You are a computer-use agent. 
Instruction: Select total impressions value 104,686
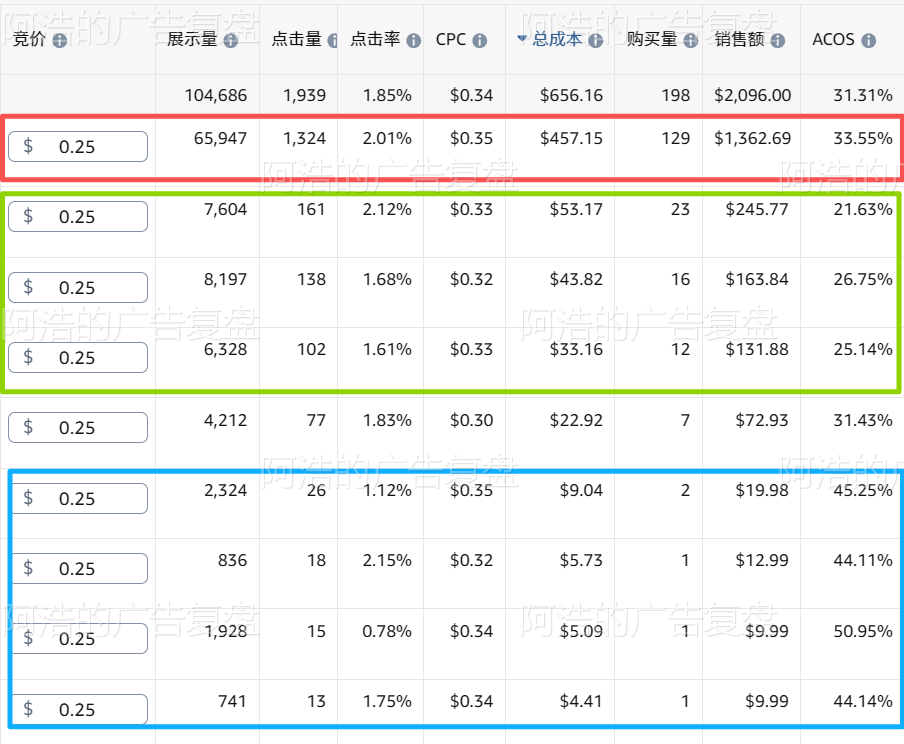coord(216,95)
